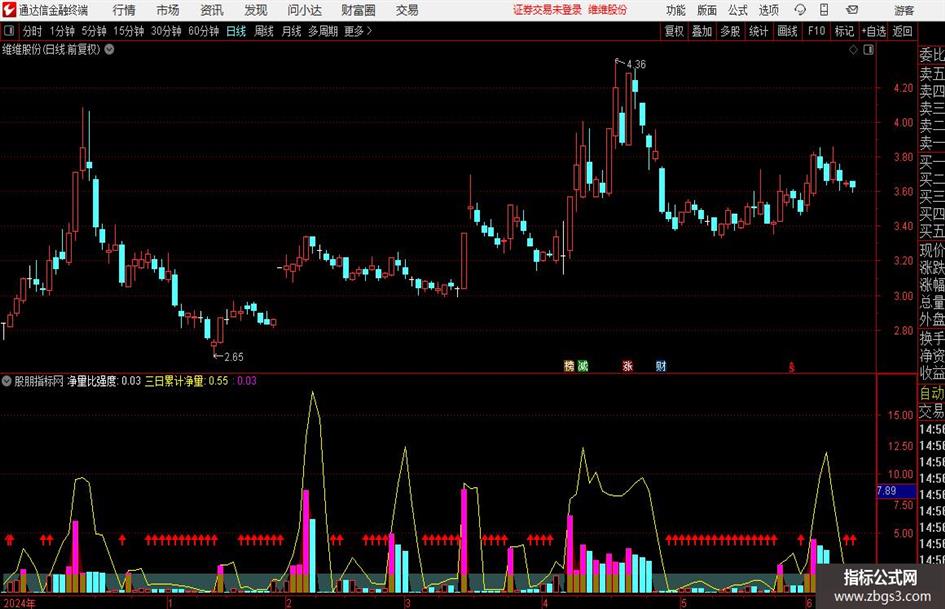Switch to the 30分钟 period tab
The height and width of the screenshot is (609, 945).
[x=166, y=31]
